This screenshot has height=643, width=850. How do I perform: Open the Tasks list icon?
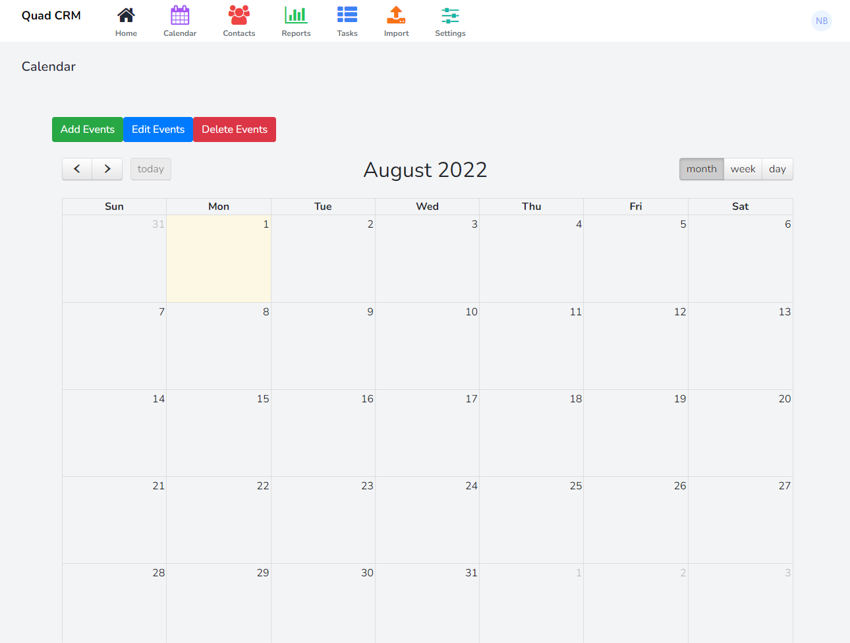click(x=347, y=15)
